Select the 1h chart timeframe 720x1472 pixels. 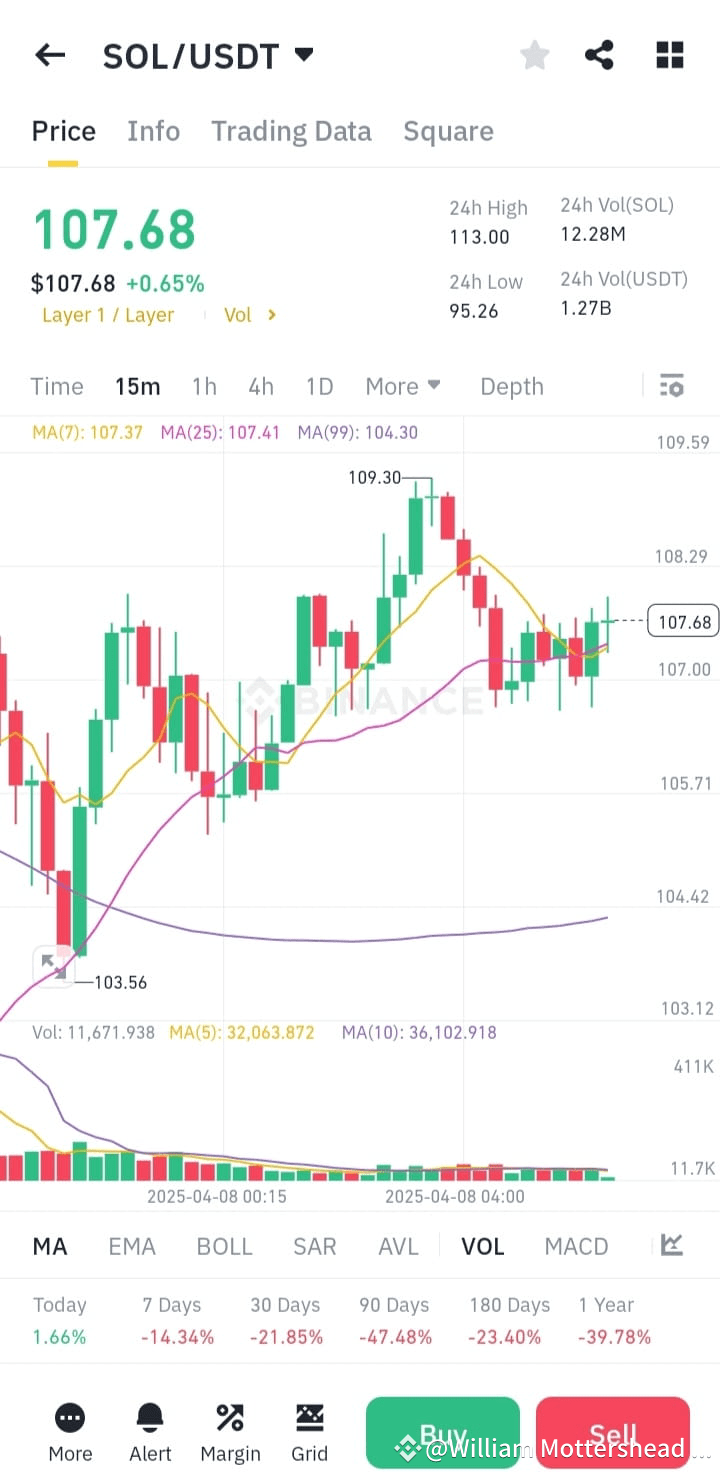[x=204, y=385]
